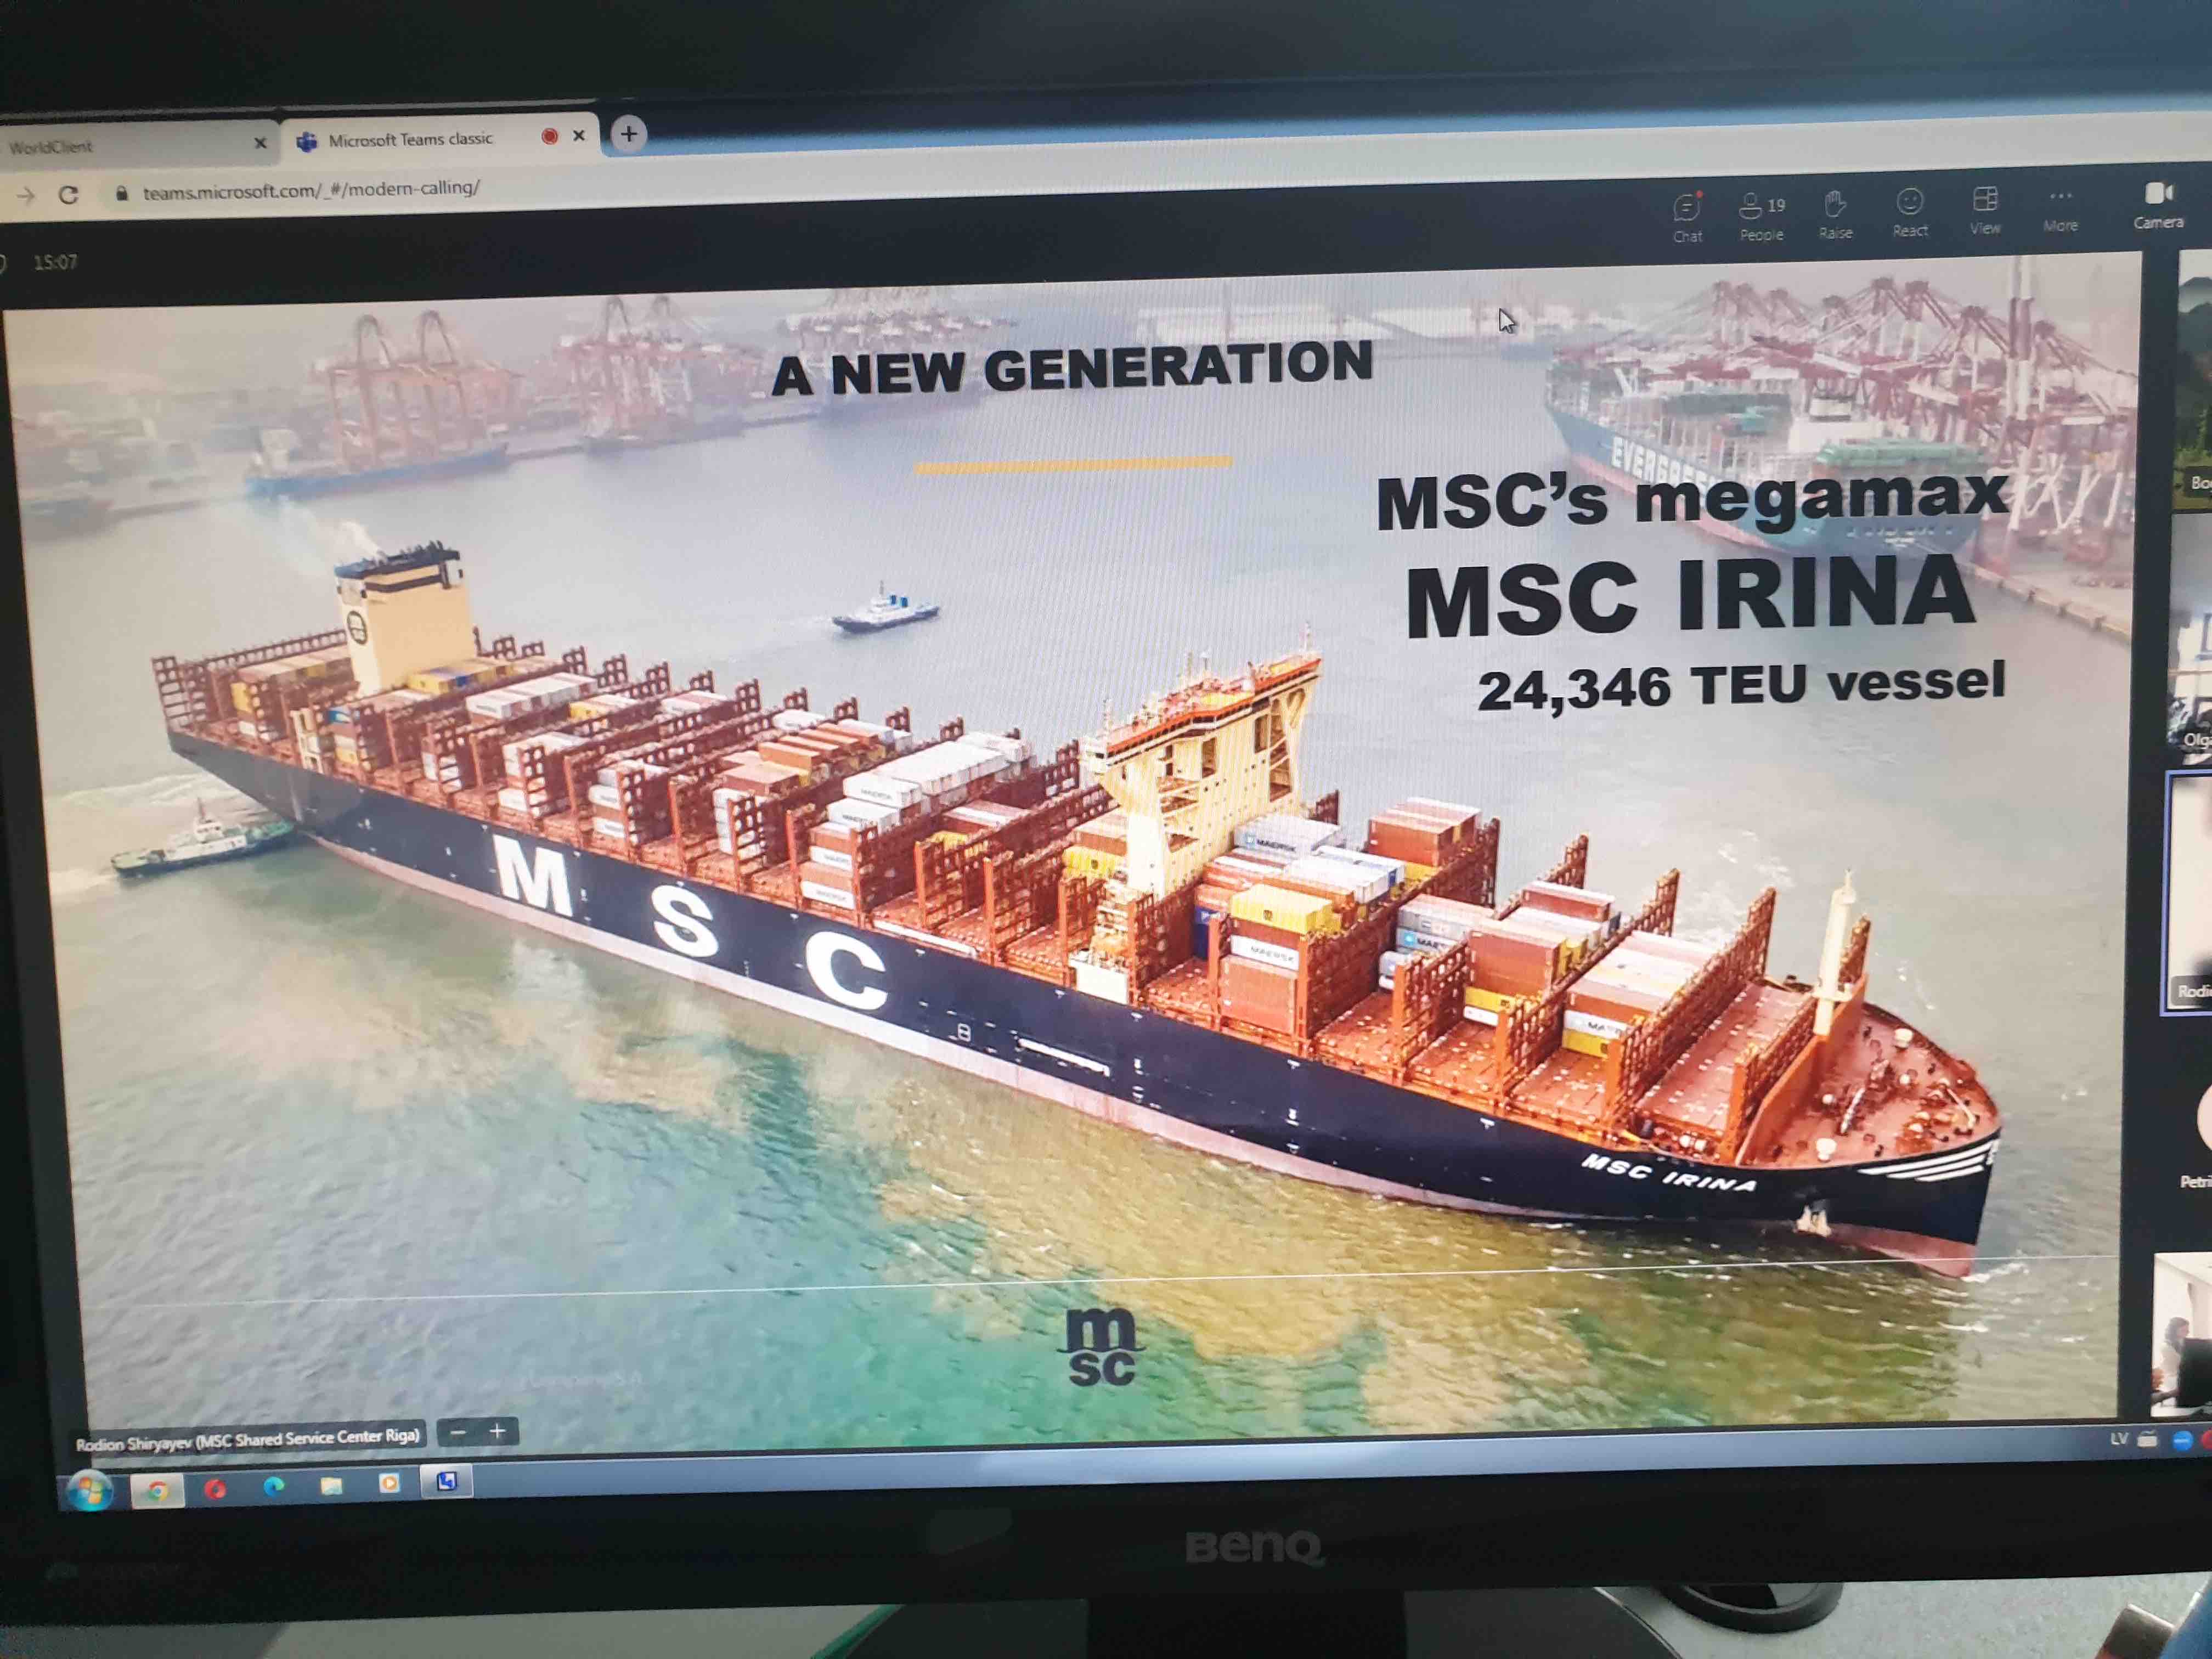Screen dimensions: 2212x1659
Task: Click the 15:07 meeting timer
Action: (x=55, y=262)
